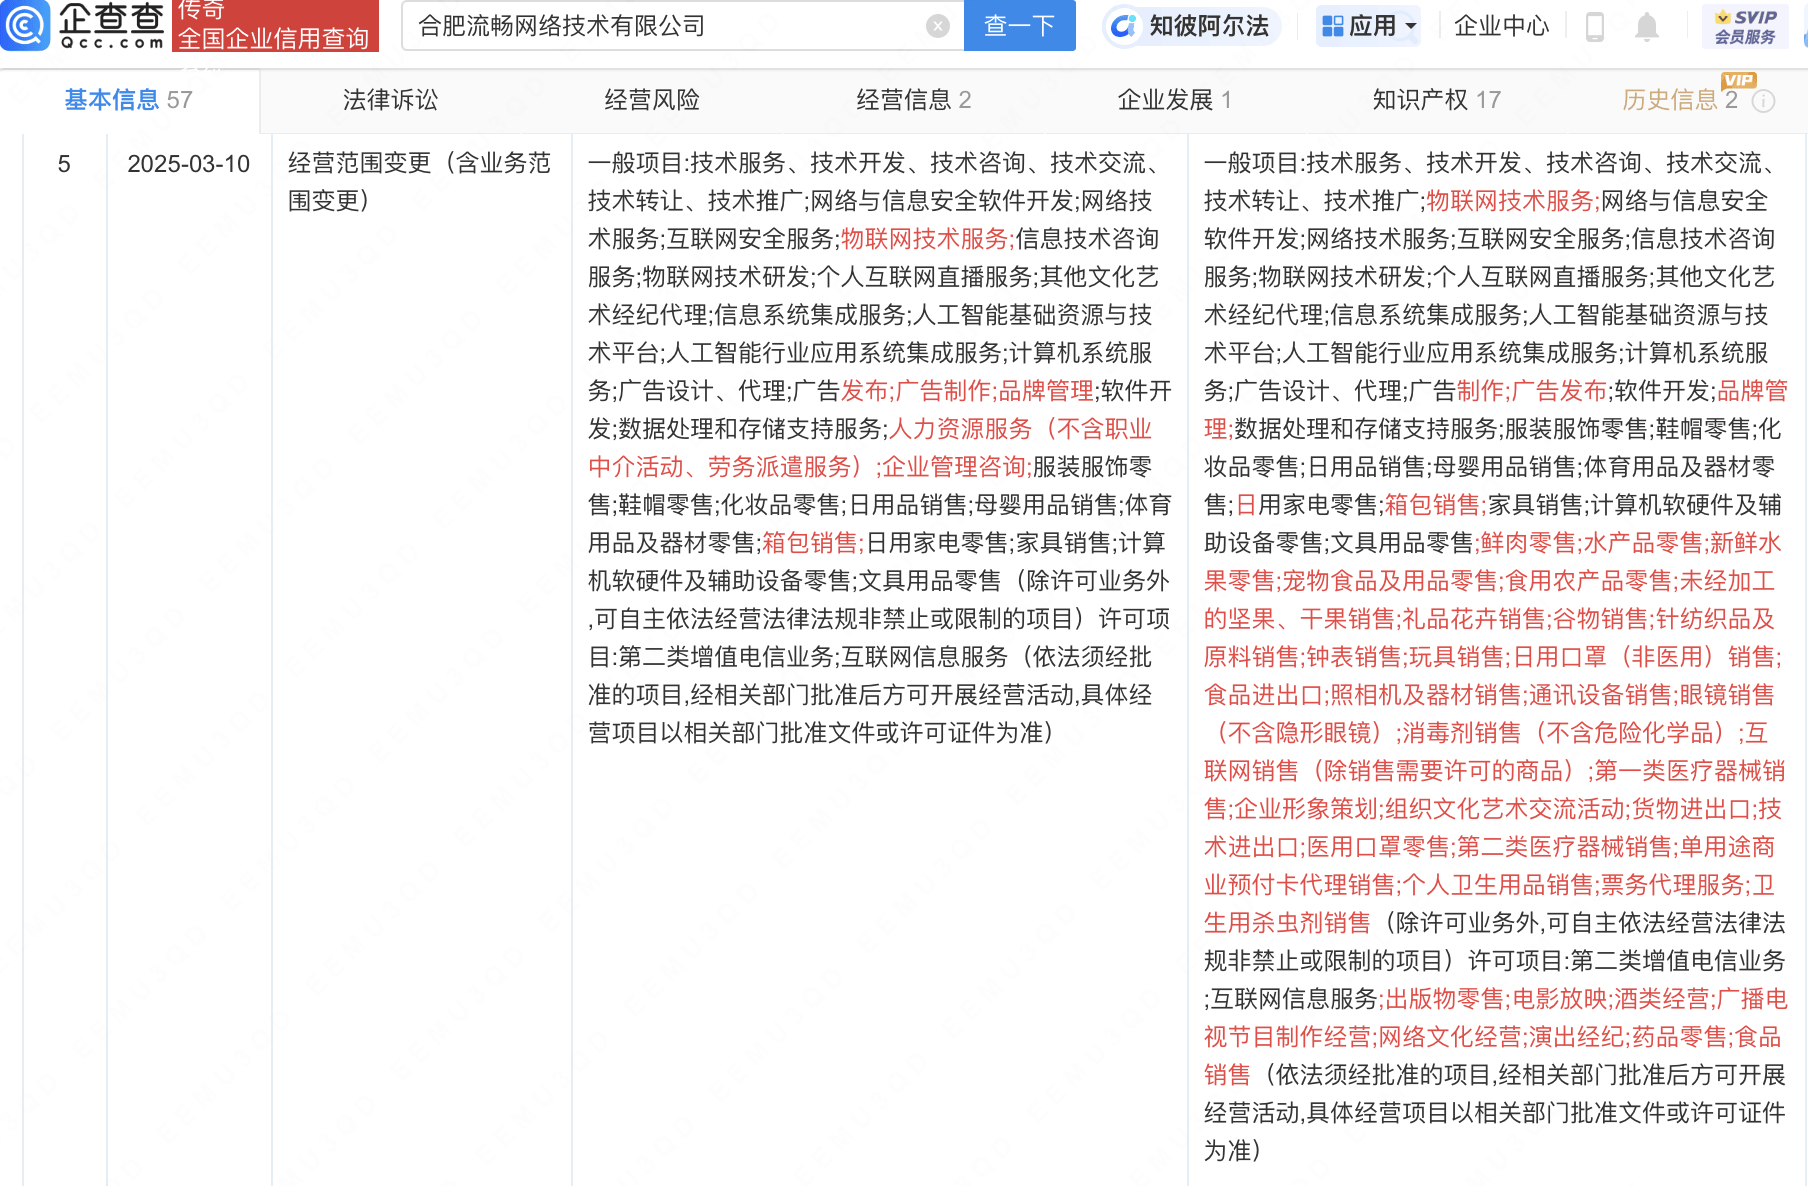The image size is (1808, 1186).
Task: Select the 知识产权 tab
Action: click(1436, 100)
